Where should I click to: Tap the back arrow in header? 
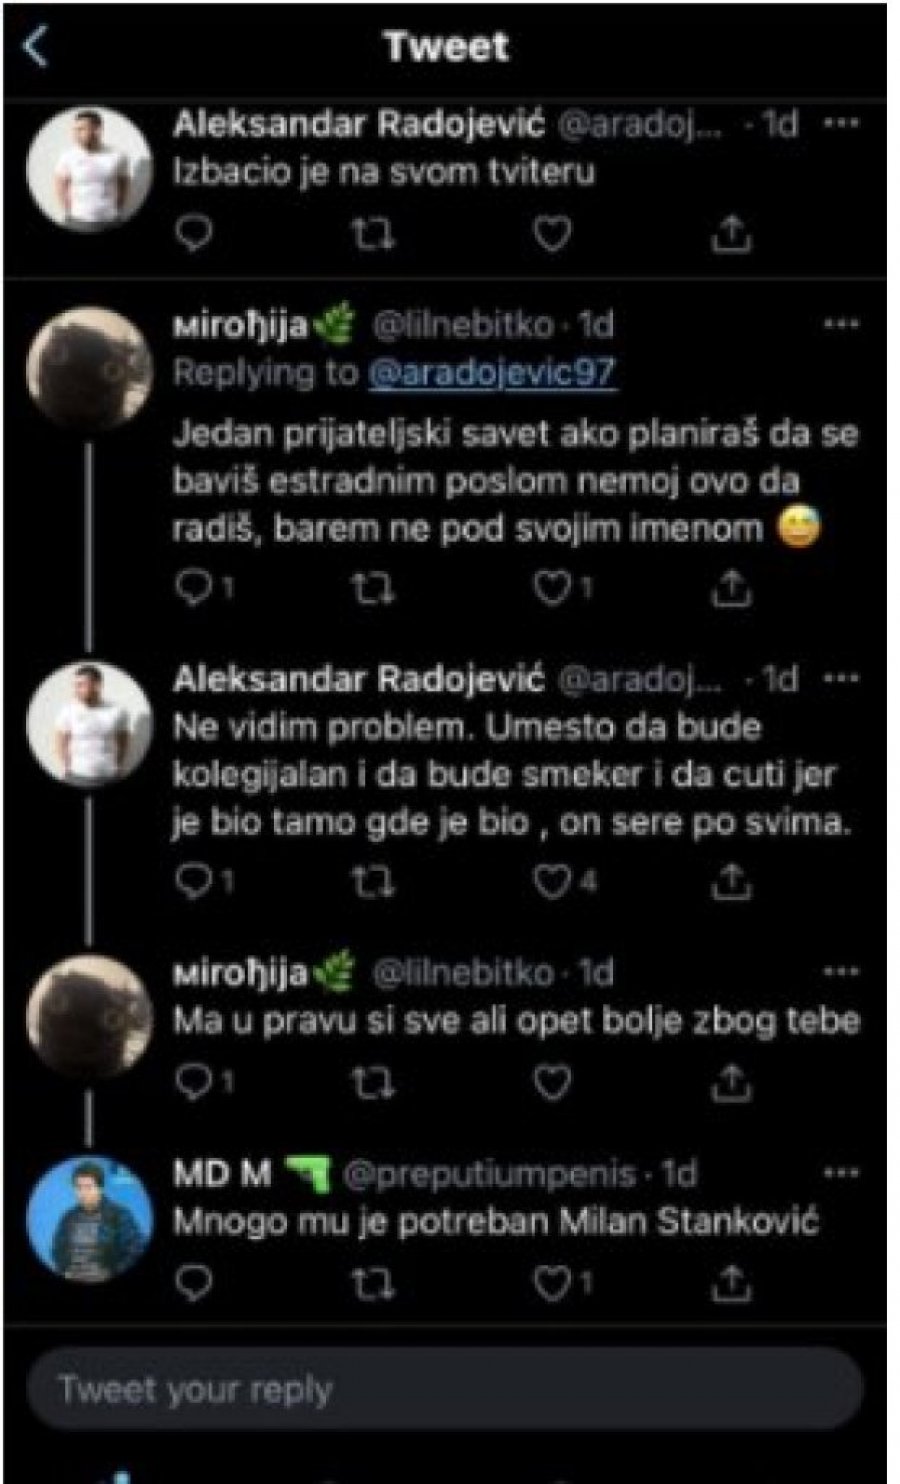pyautogui.click(x=36, y=46)
